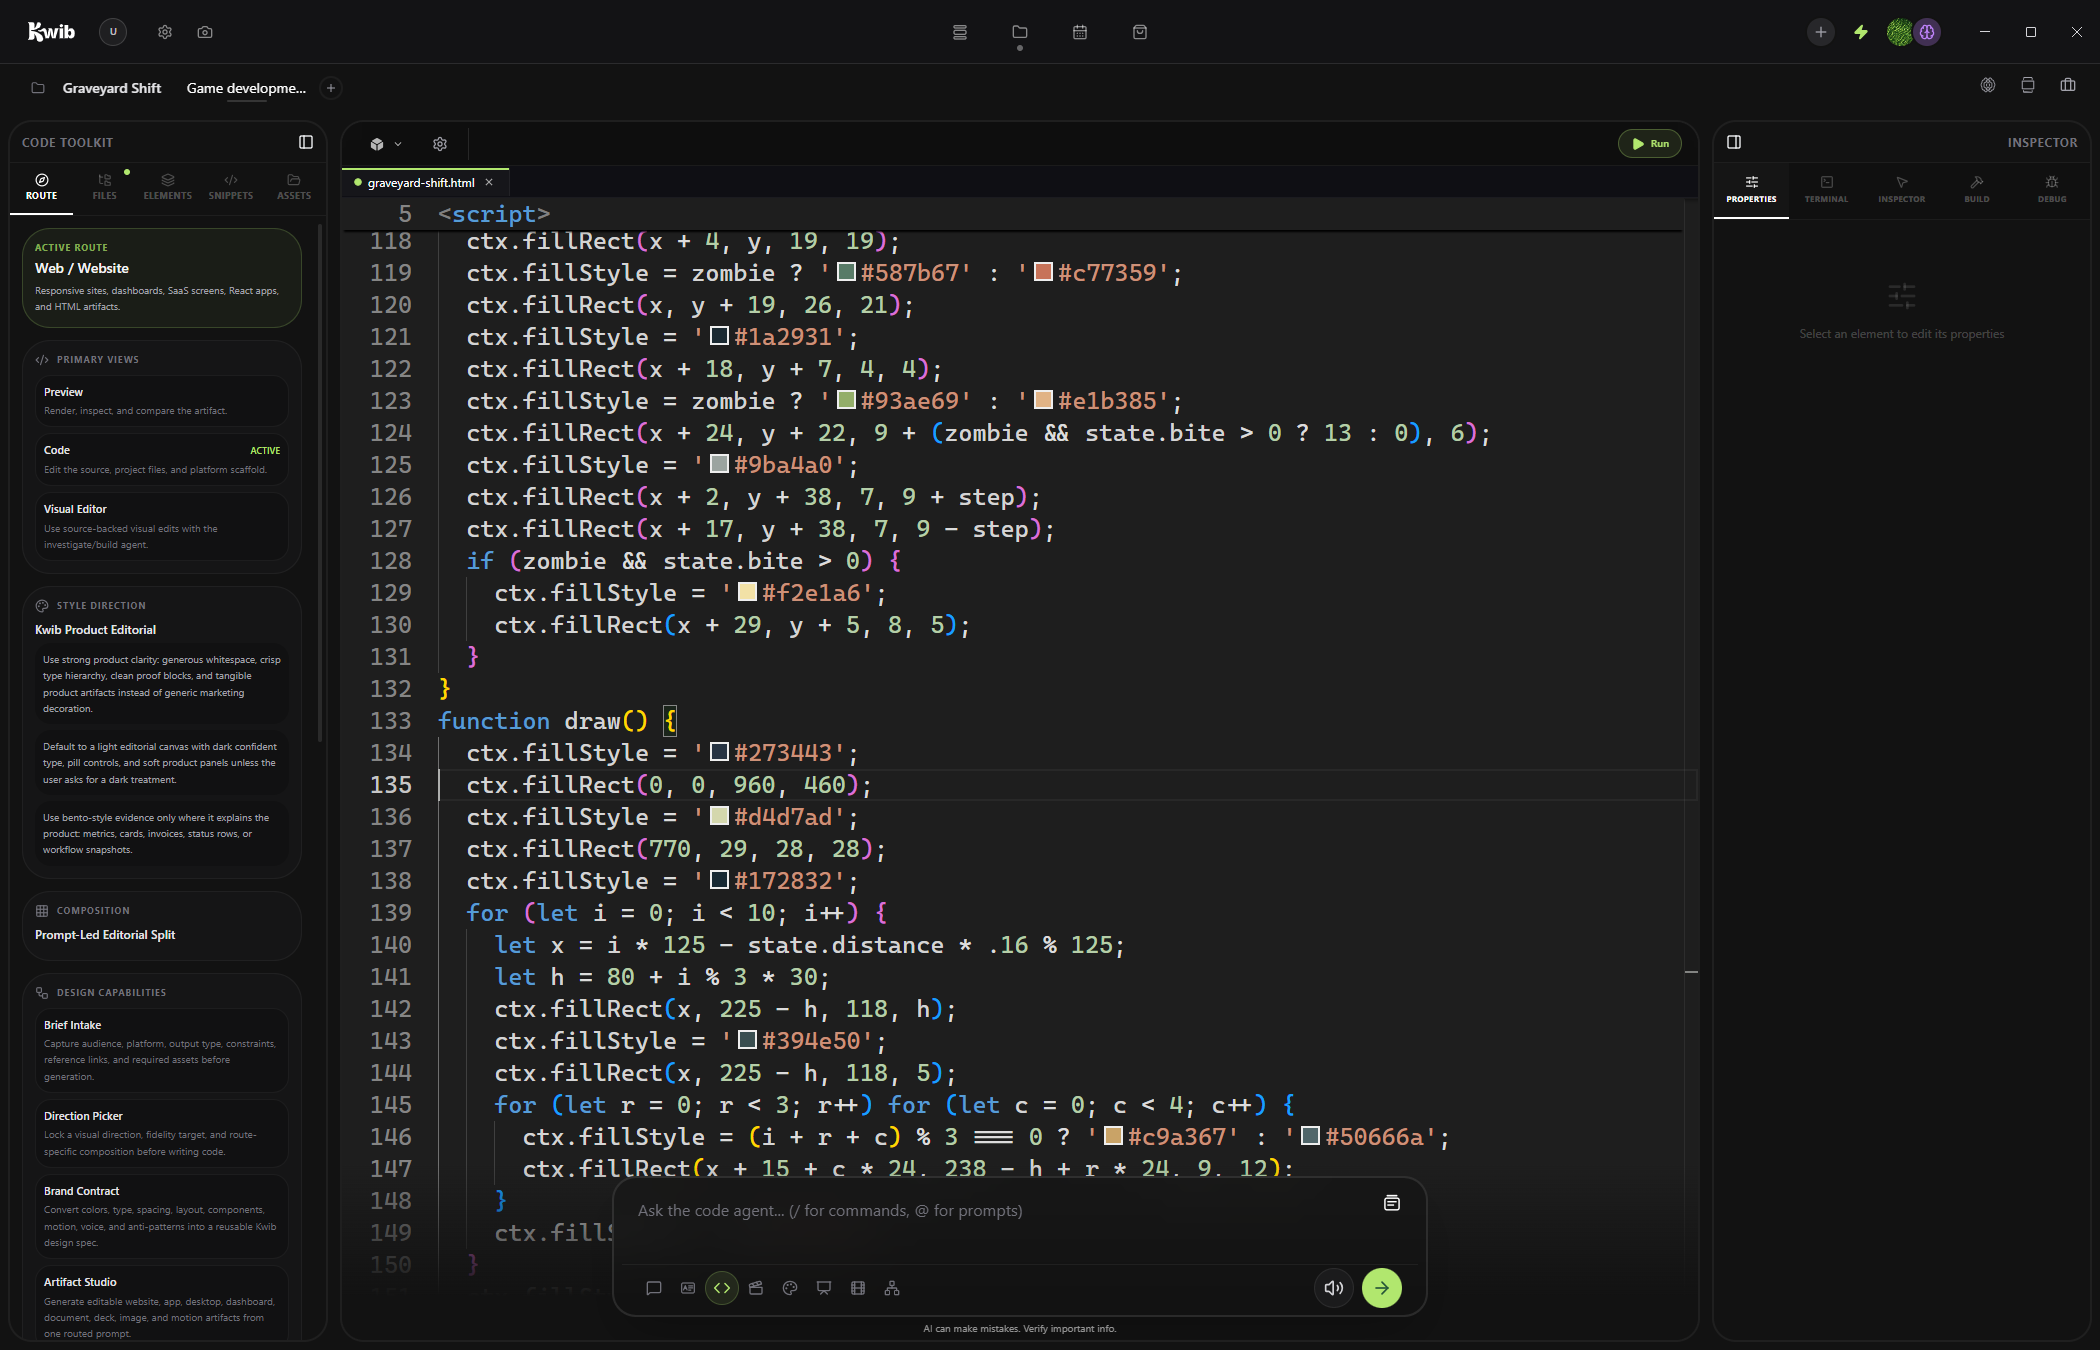
Task: Click the editor settings gear icon
Action: [440, 144]
